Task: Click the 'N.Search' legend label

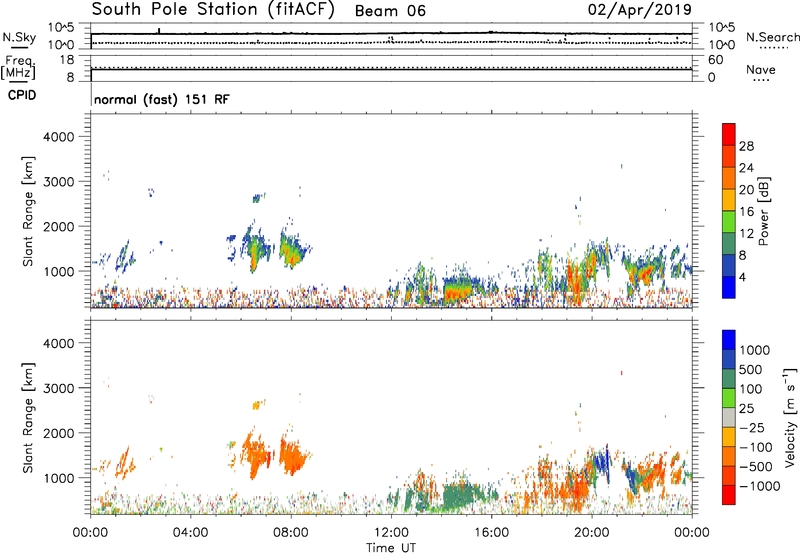Action: [772, 37]
